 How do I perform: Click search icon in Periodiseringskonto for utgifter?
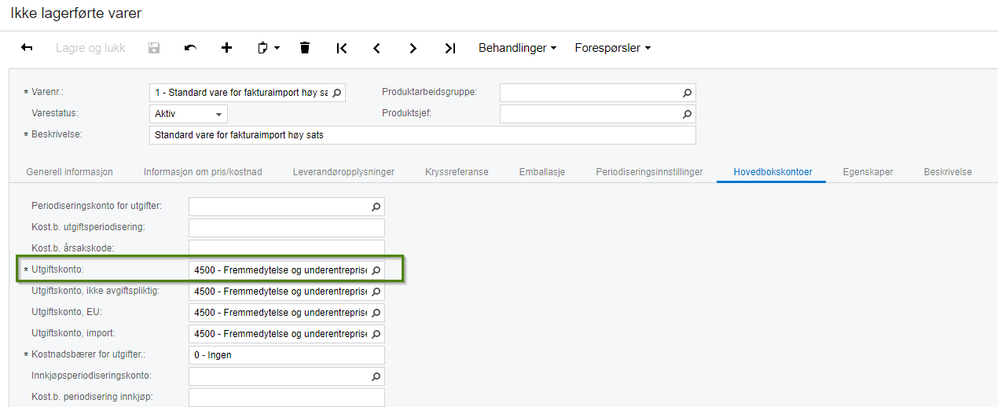tap(376, 206)
